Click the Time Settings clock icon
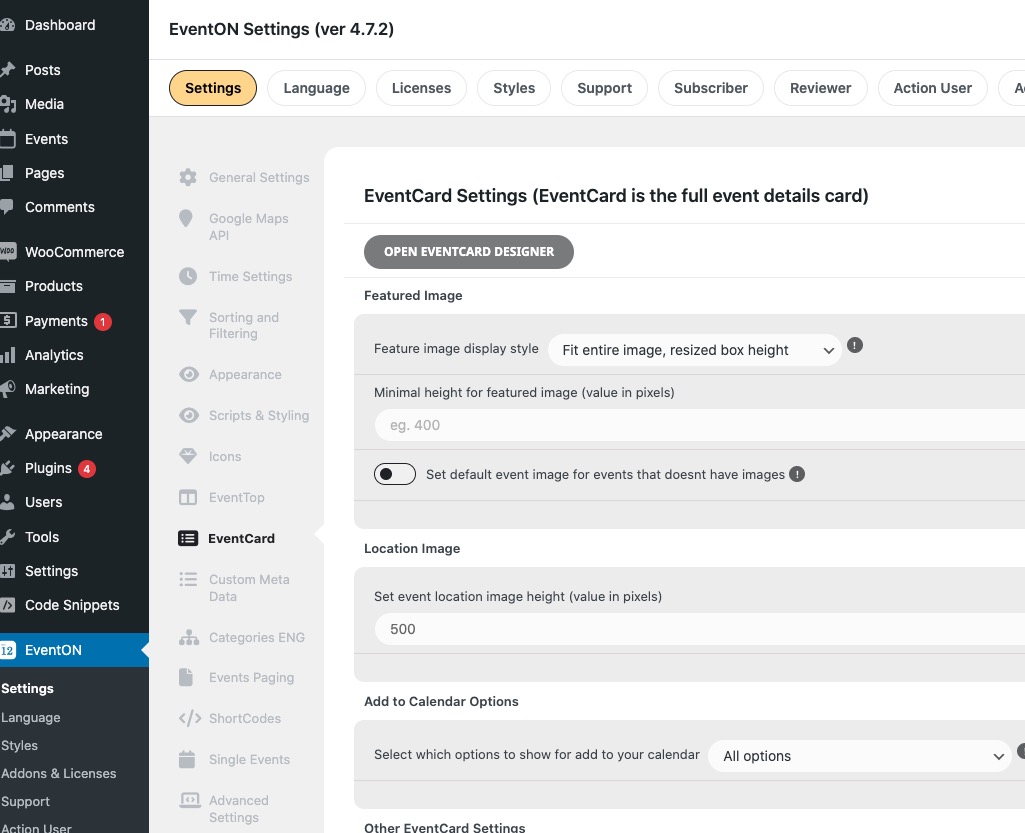1025x833 pixels. pos(188,276)
